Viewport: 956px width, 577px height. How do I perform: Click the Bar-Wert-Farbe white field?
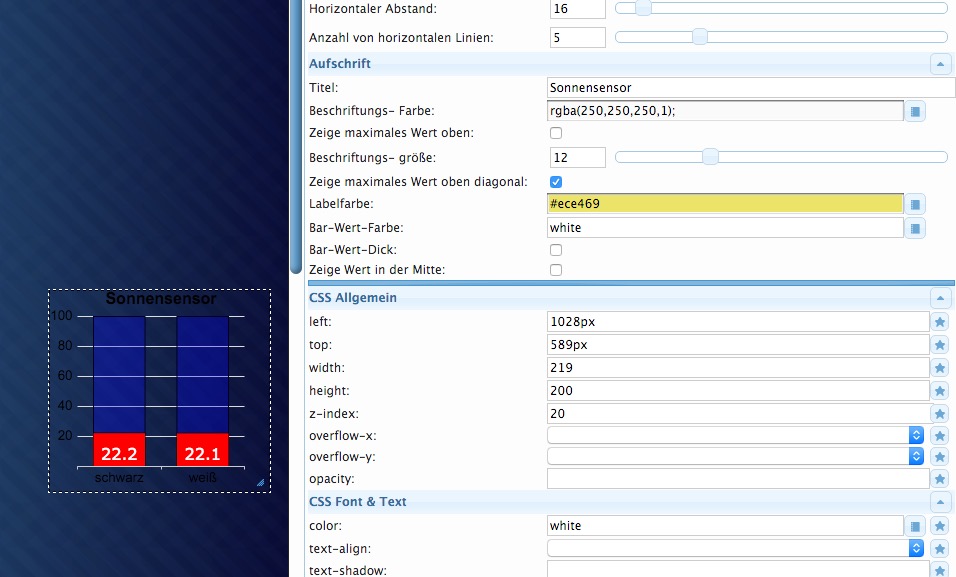725,228
